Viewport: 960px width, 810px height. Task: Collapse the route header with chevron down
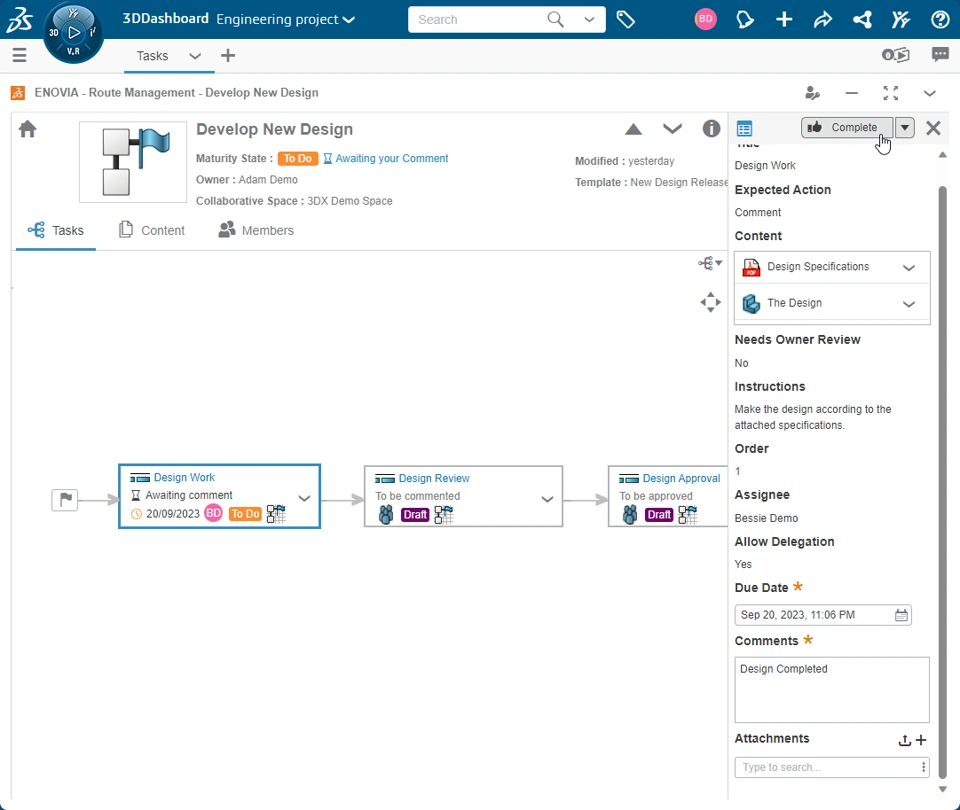672,129
